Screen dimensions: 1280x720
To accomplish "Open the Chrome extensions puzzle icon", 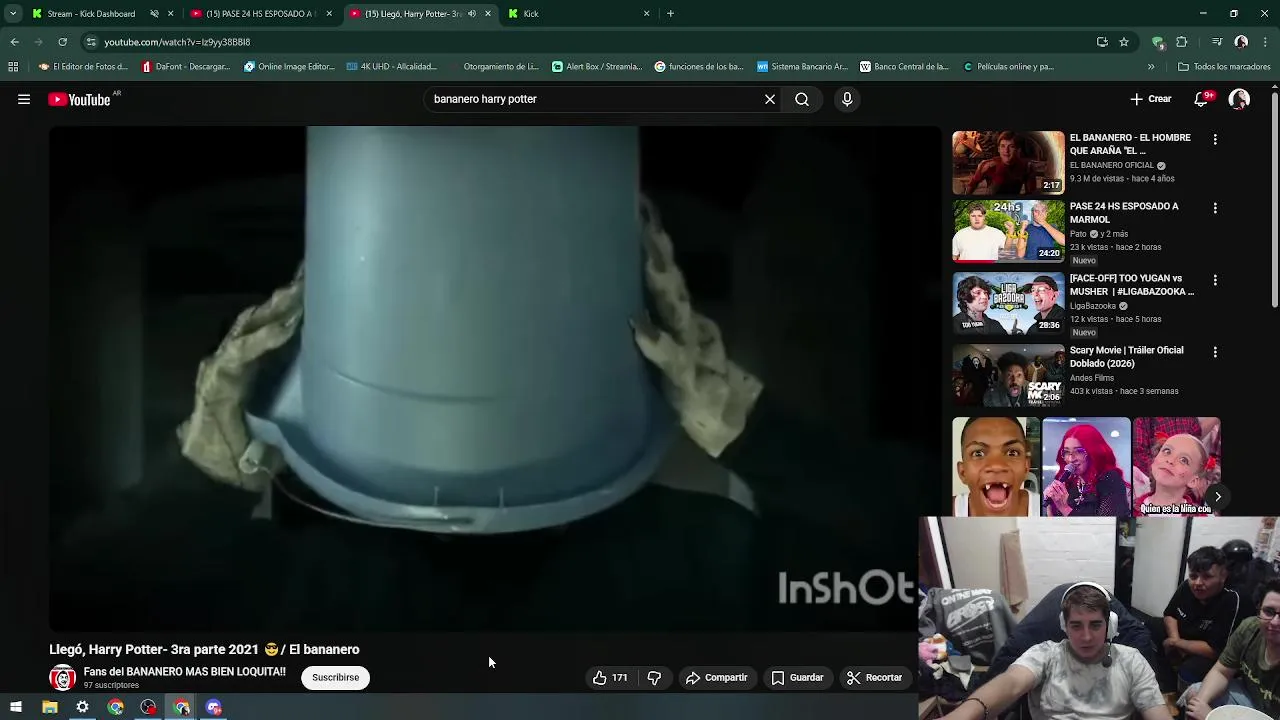I will point(1181,42).
